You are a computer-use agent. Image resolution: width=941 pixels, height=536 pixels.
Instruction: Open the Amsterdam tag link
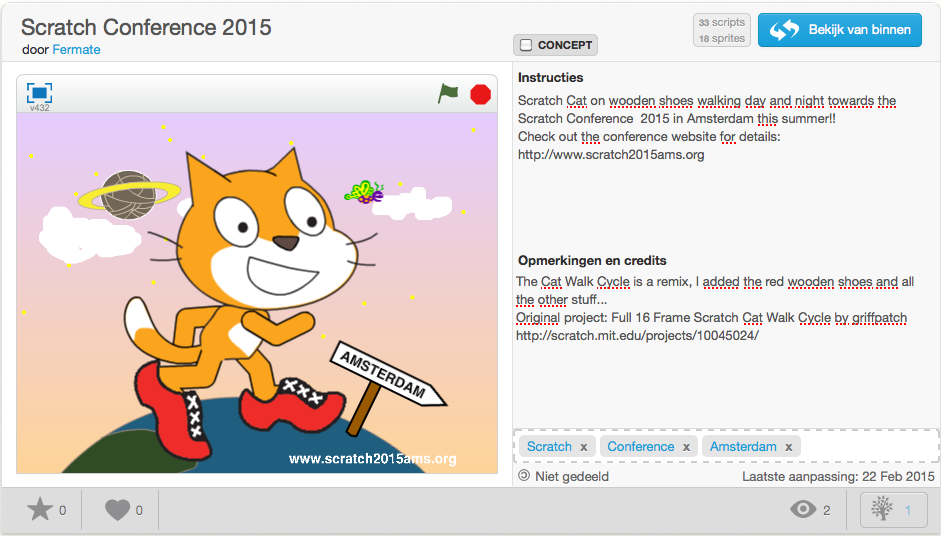pyautogui.click(x=743, y=447)
